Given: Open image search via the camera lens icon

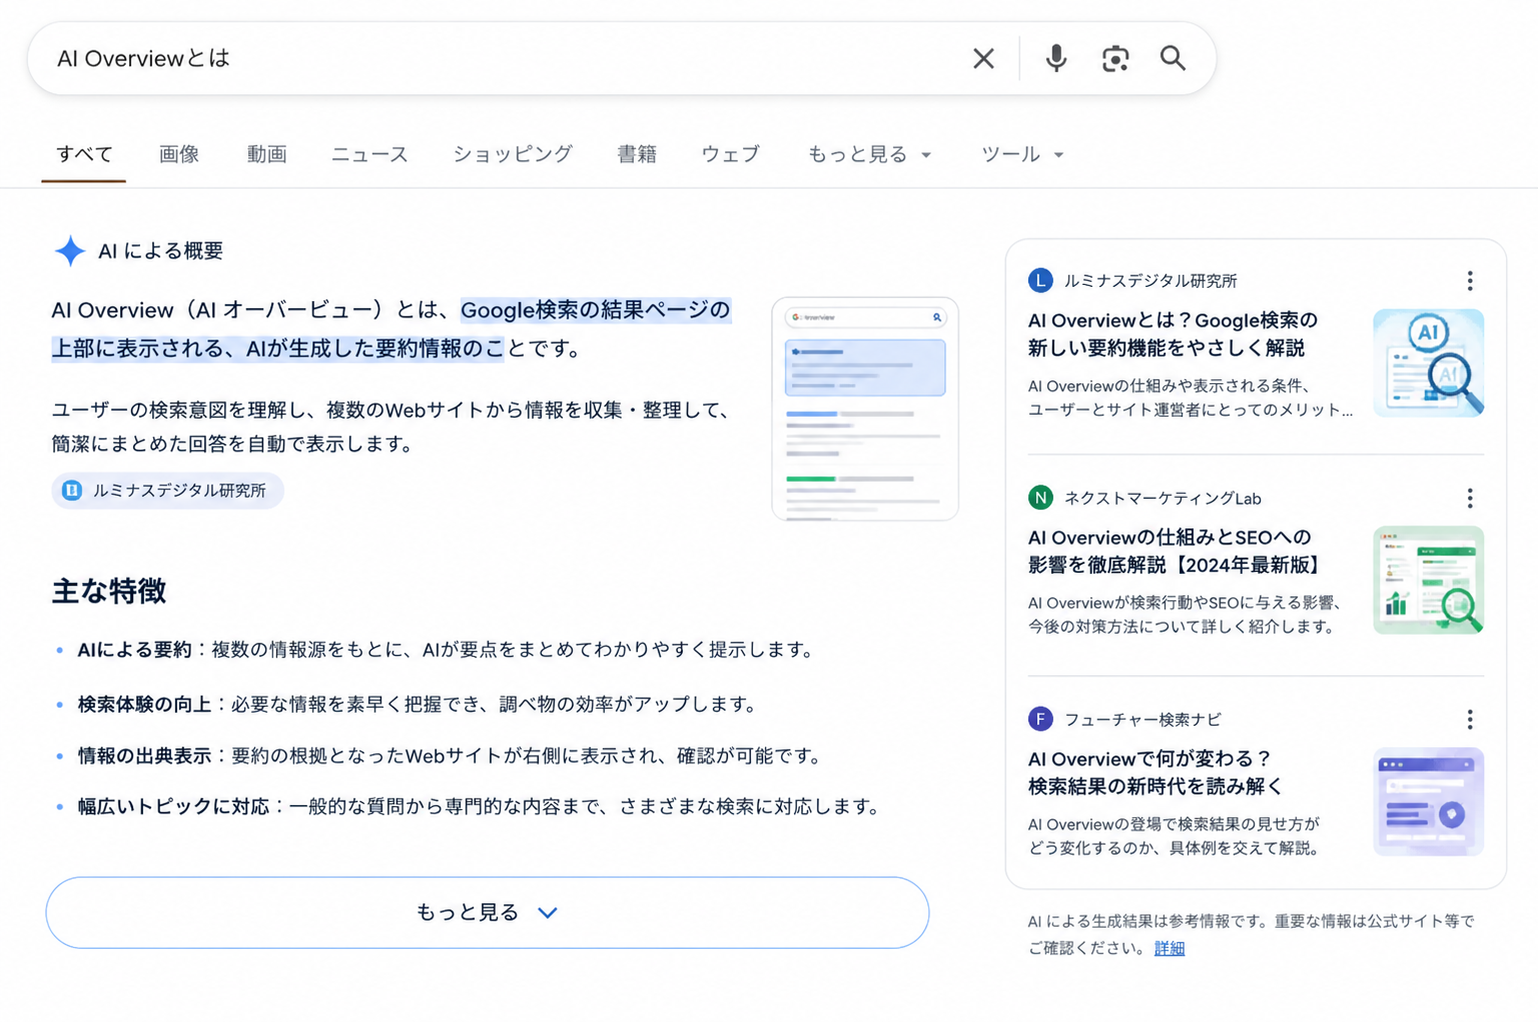Looking at the screenshot, I should (x=1115, y=59).
